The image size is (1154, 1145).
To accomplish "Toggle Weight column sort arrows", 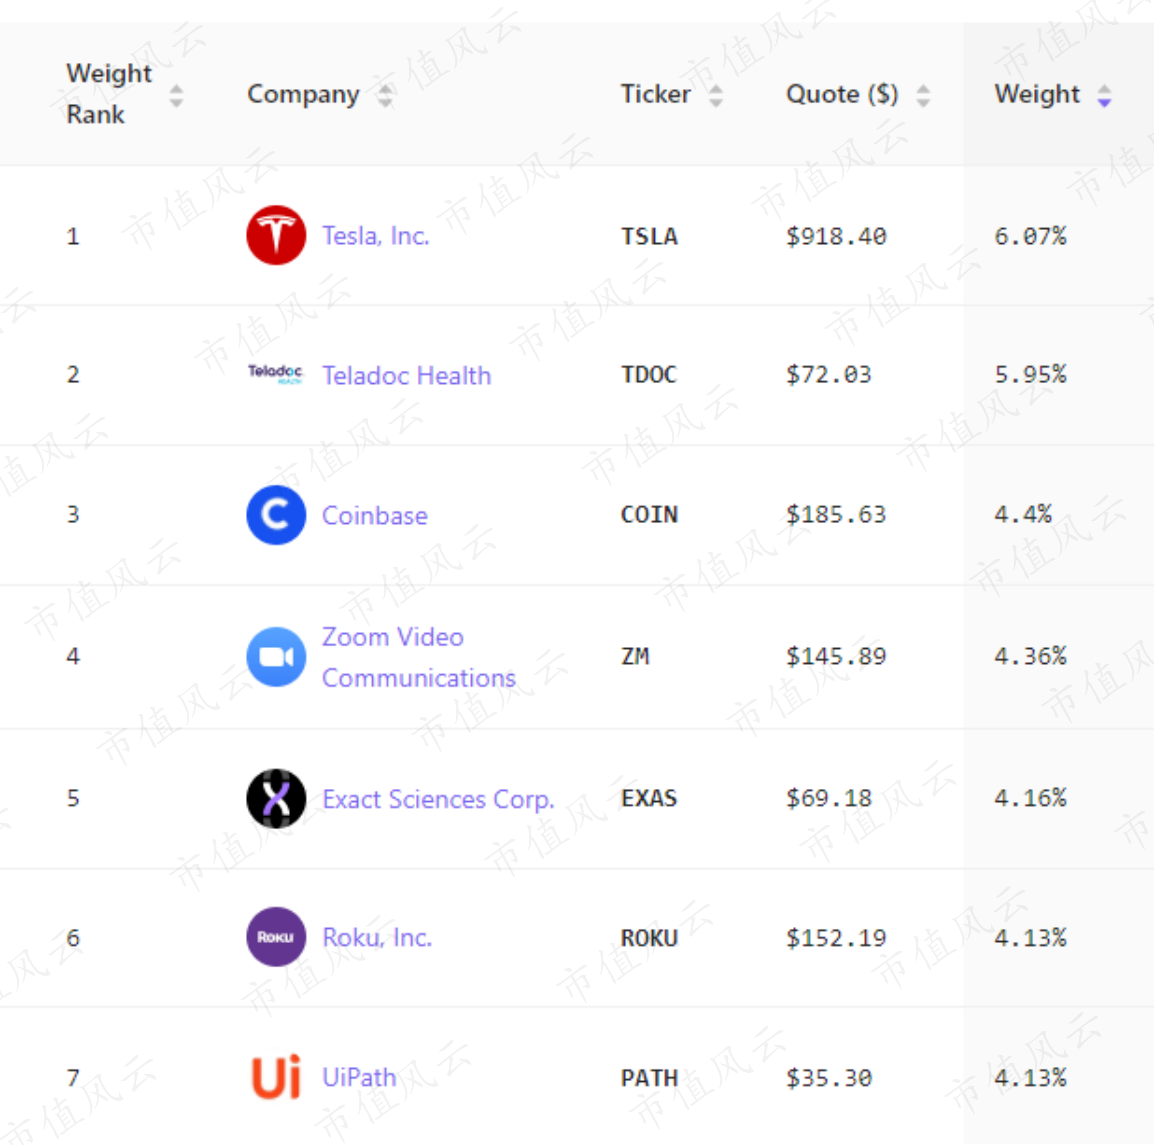I will click(x=1104, y=96).
